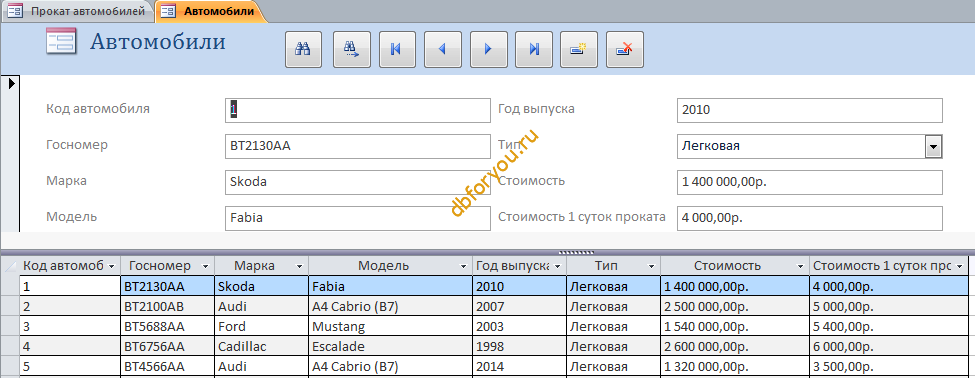The height and width of the screenshot is (378, 975).
Task: Add a new record button
Action: coord(579,49)
